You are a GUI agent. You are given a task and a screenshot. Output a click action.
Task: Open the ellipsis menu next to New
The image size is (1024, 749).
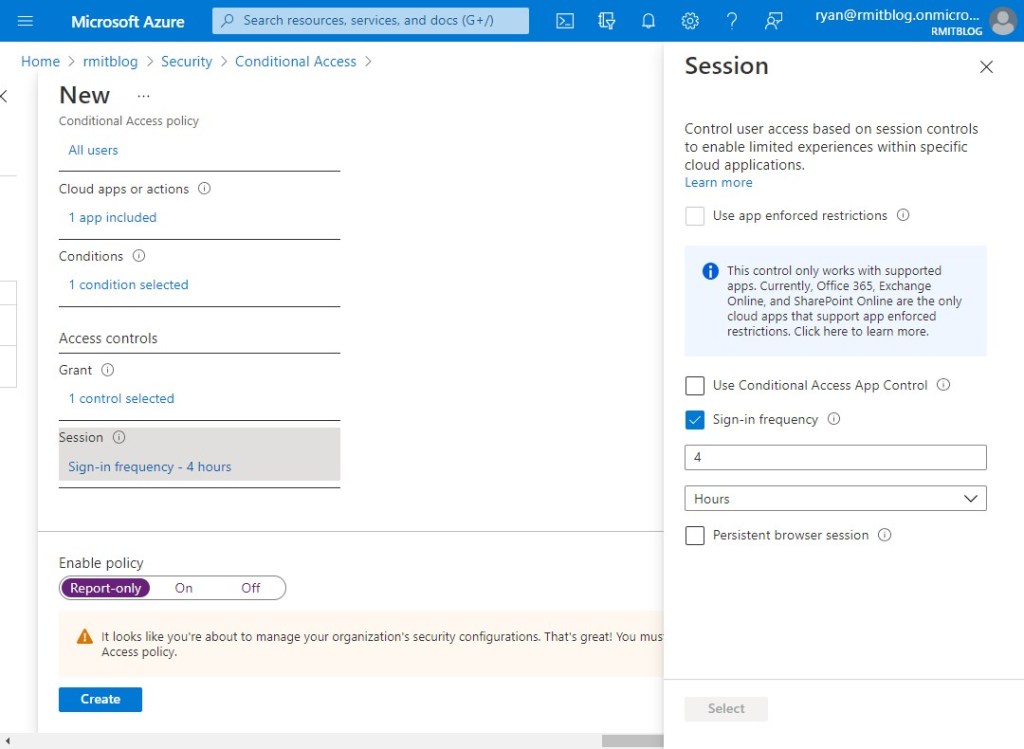144,96
